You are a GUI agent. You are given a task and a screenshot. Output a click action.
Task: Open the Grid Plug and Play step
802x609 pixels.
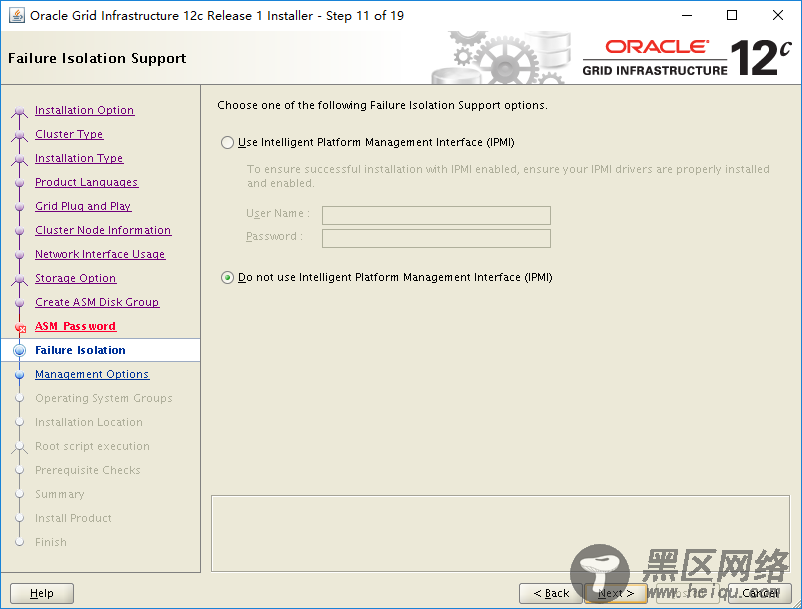pos(83,206)
